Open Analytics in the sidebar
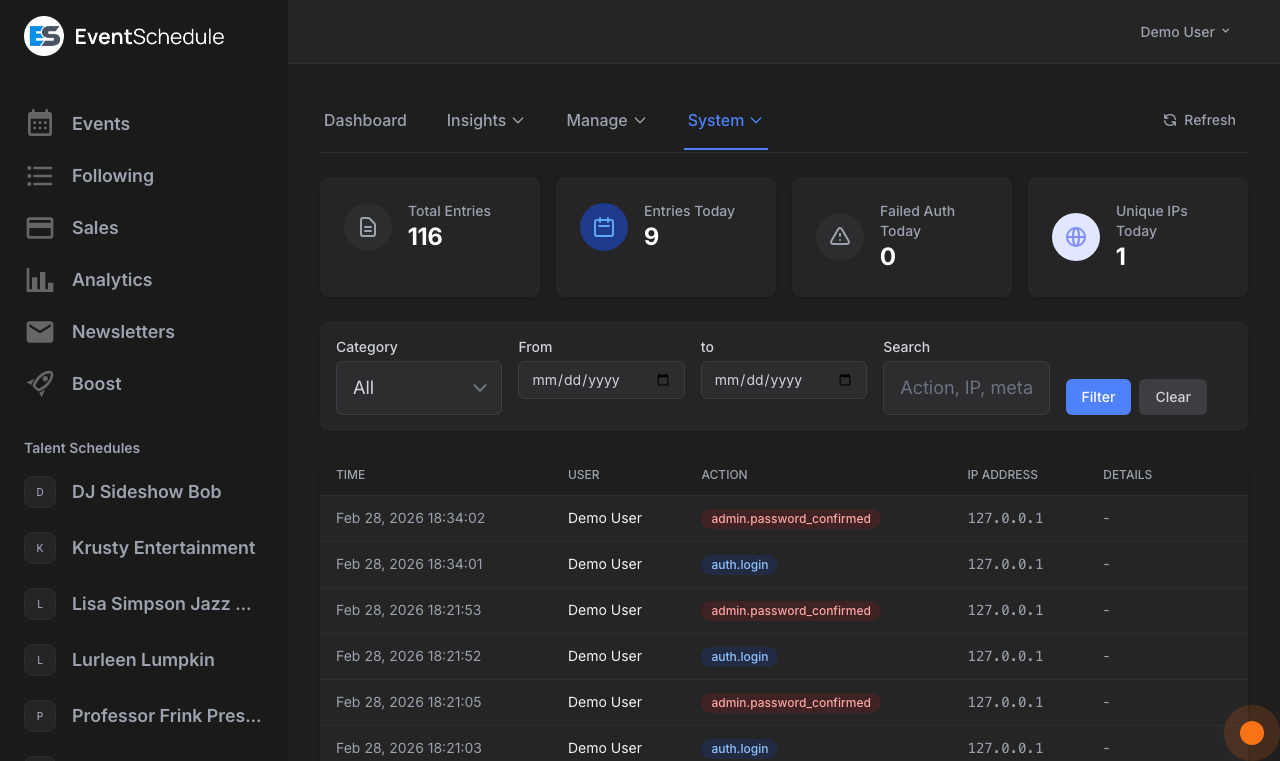Image resolution: width=1280 pixels, height=761 pixels. coord(112,280)
